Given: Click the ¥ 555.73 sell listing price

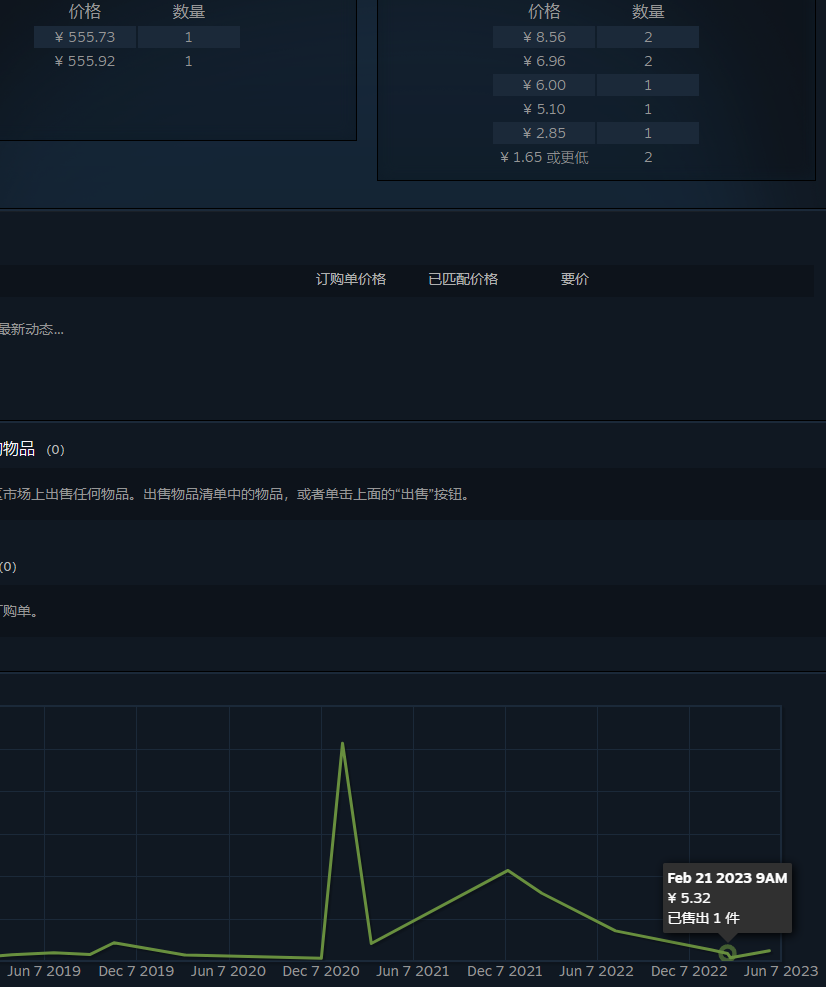Looking at the screenshot, I should (x=85, y=37).
